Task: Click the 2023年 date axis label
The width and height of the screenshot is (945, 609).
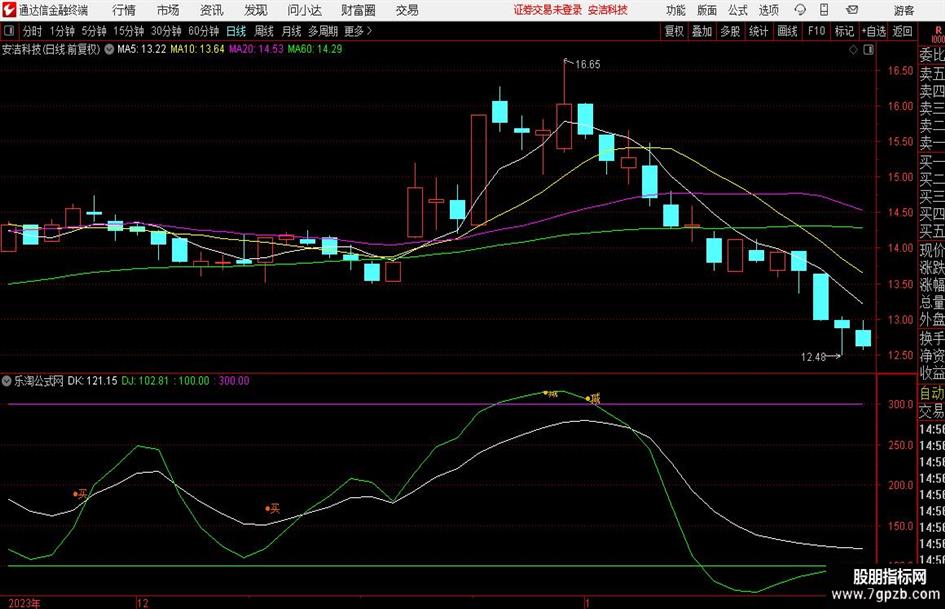Action: pyautogui.click(x=24, y=602)
